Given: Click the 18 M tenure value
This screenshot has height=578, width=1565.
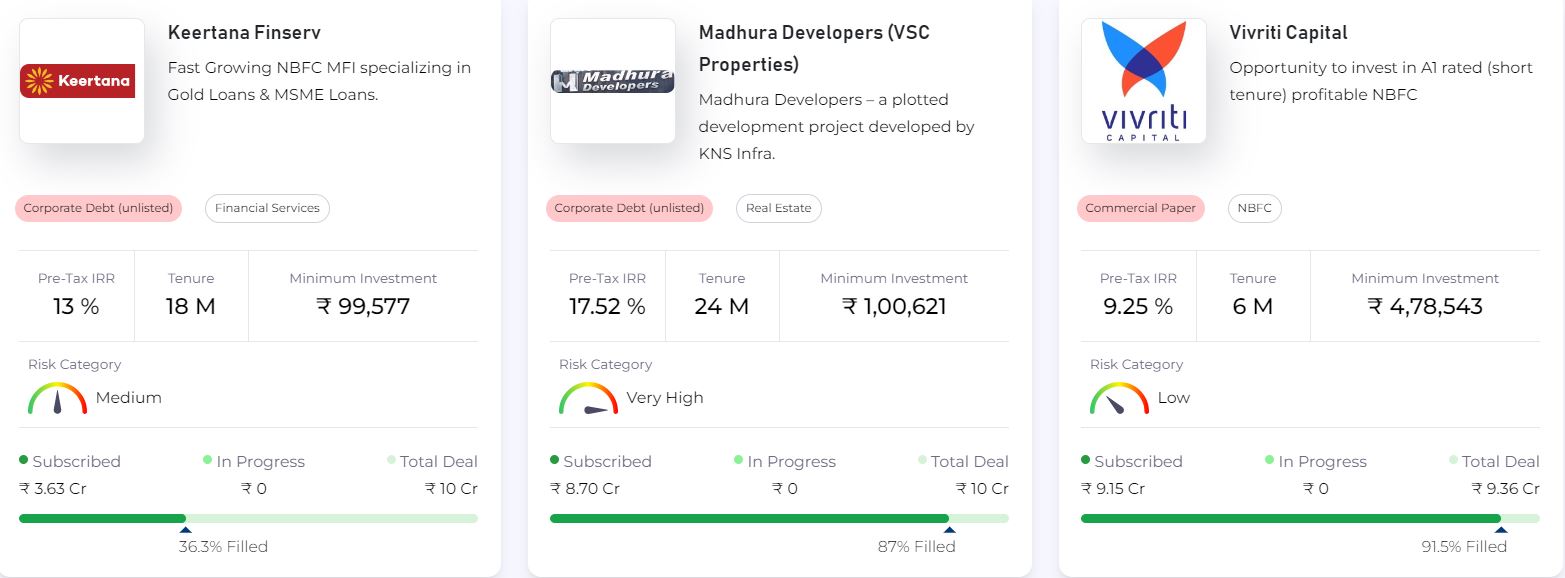Looking at the screenshot, I should [191, 306].
